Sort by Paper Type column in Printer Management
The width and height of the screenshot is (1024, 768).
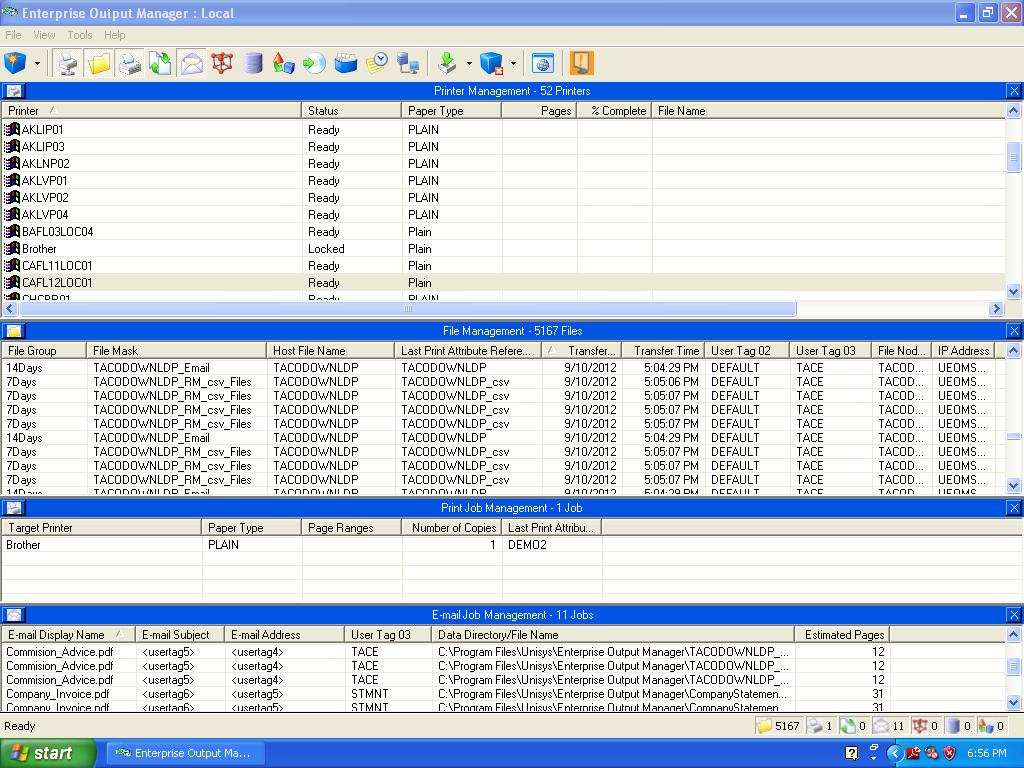tap(451, 111)
